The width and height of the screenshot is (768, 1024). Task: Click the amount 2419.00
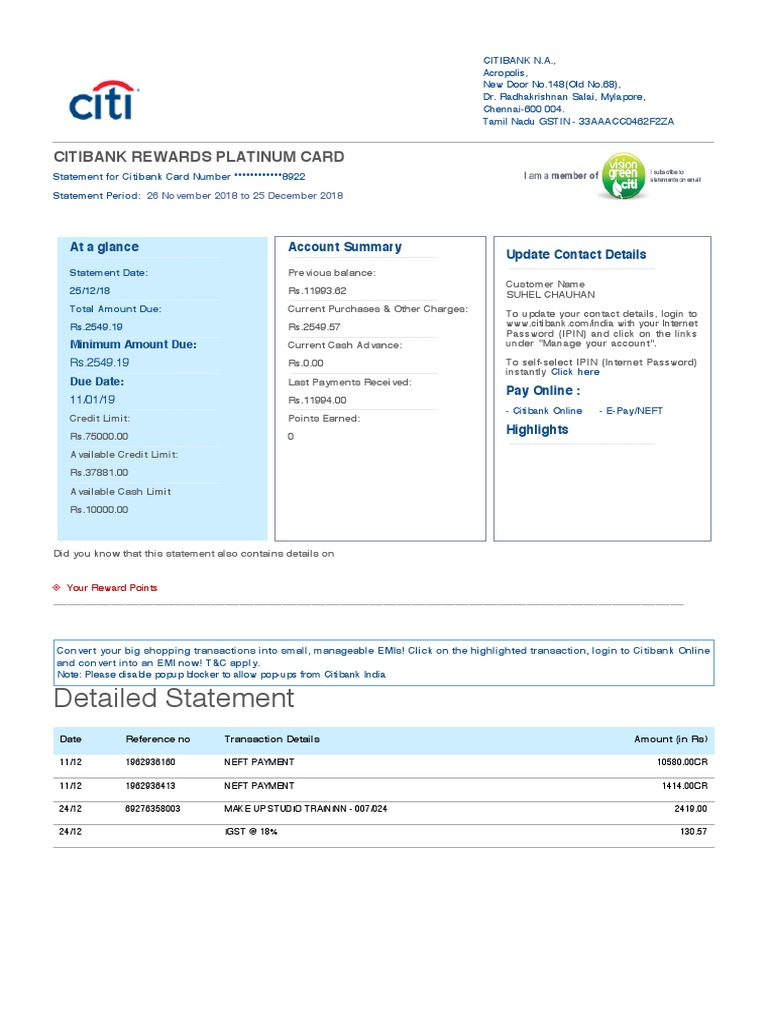pyautogui.click(x=691, y=808)
